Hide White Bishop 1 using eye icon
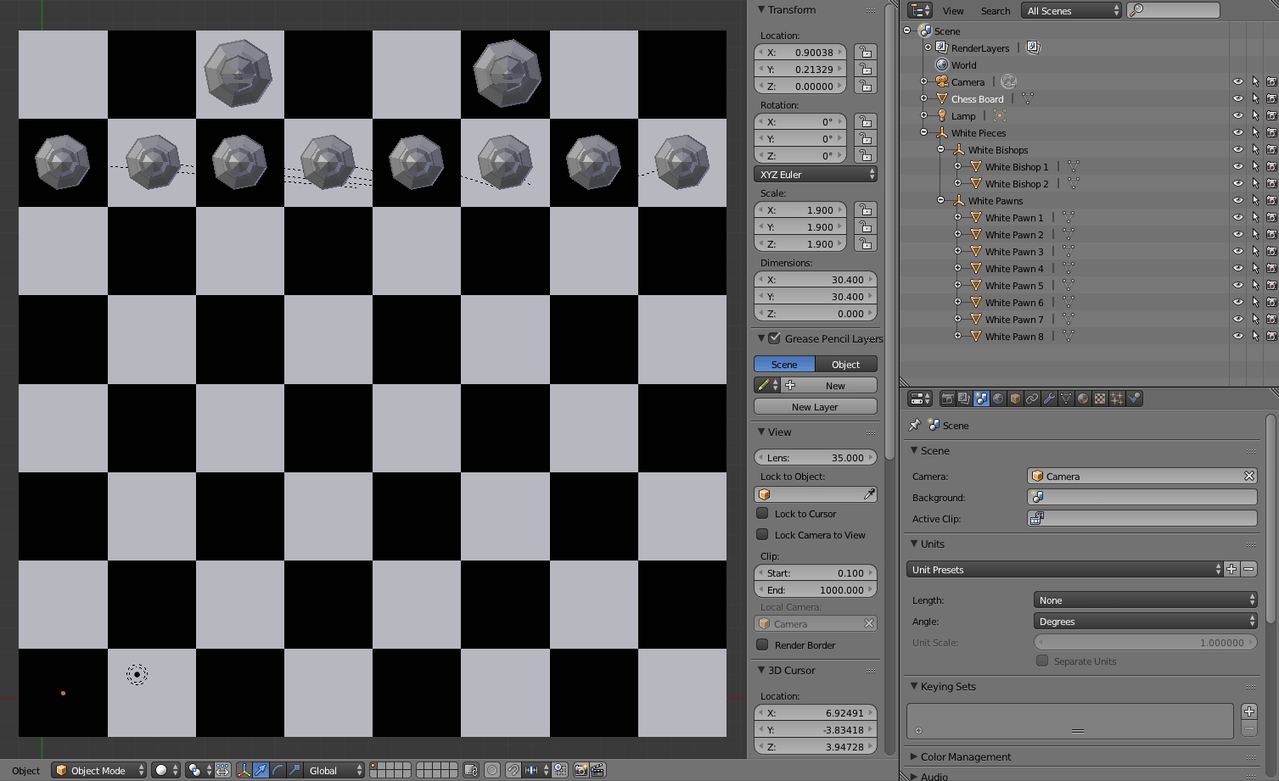This screenshot has height=781, width=1279. [x=1238, y=167]
